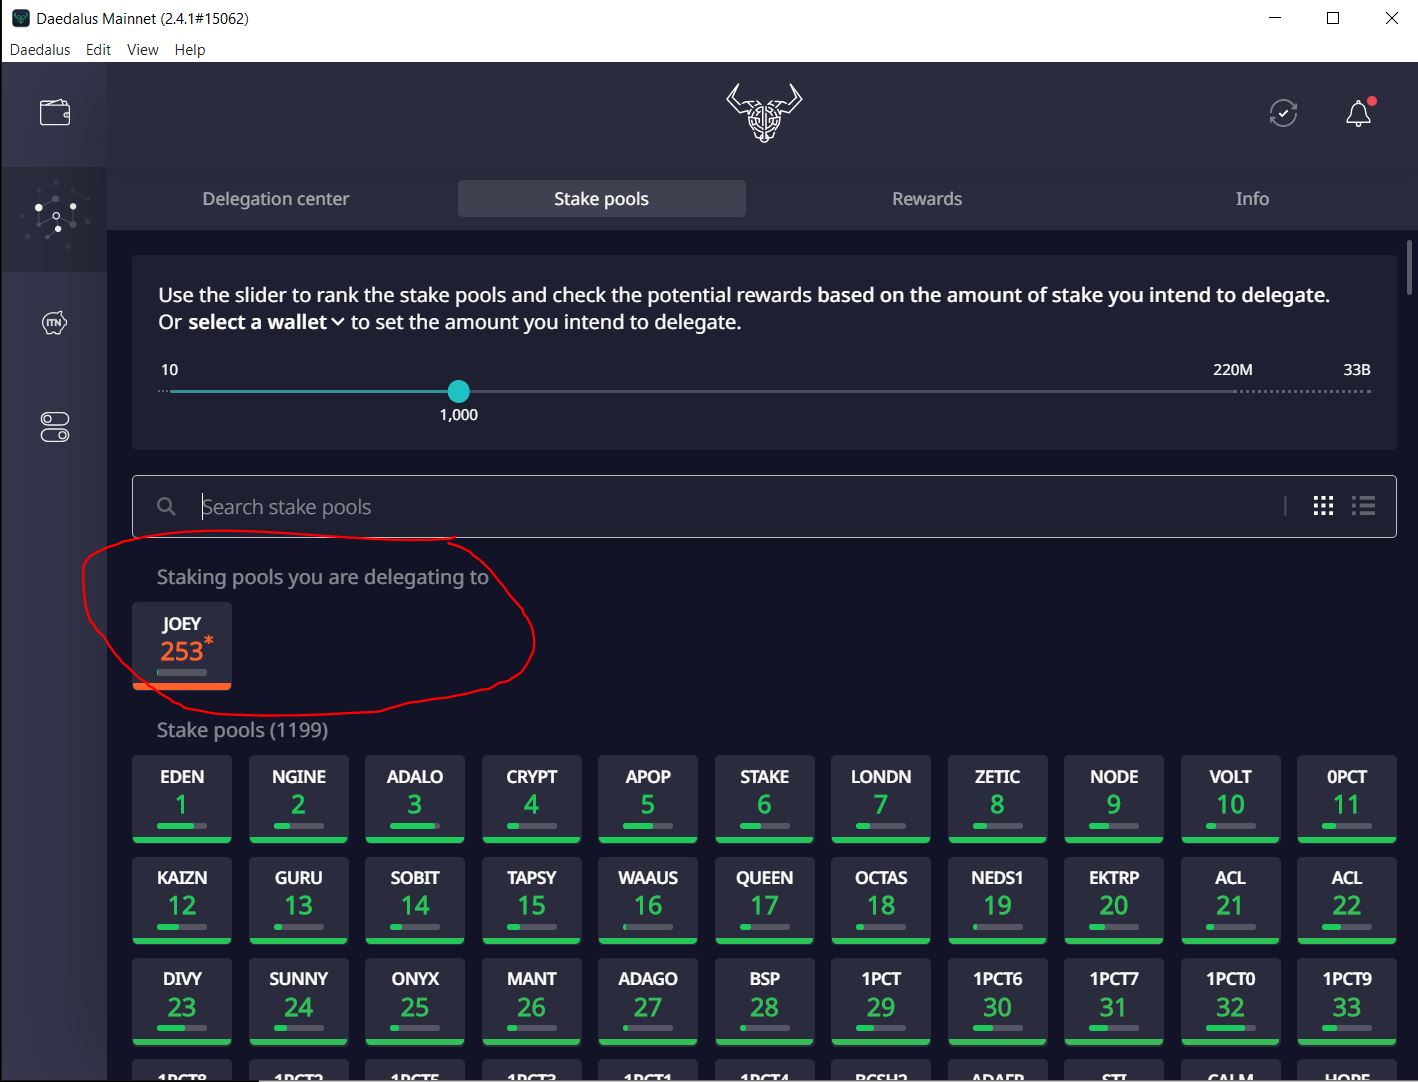The image size is (1418, 1082).
Task: Click the SOBIT pool ranked 14
Action: point(415,900)
